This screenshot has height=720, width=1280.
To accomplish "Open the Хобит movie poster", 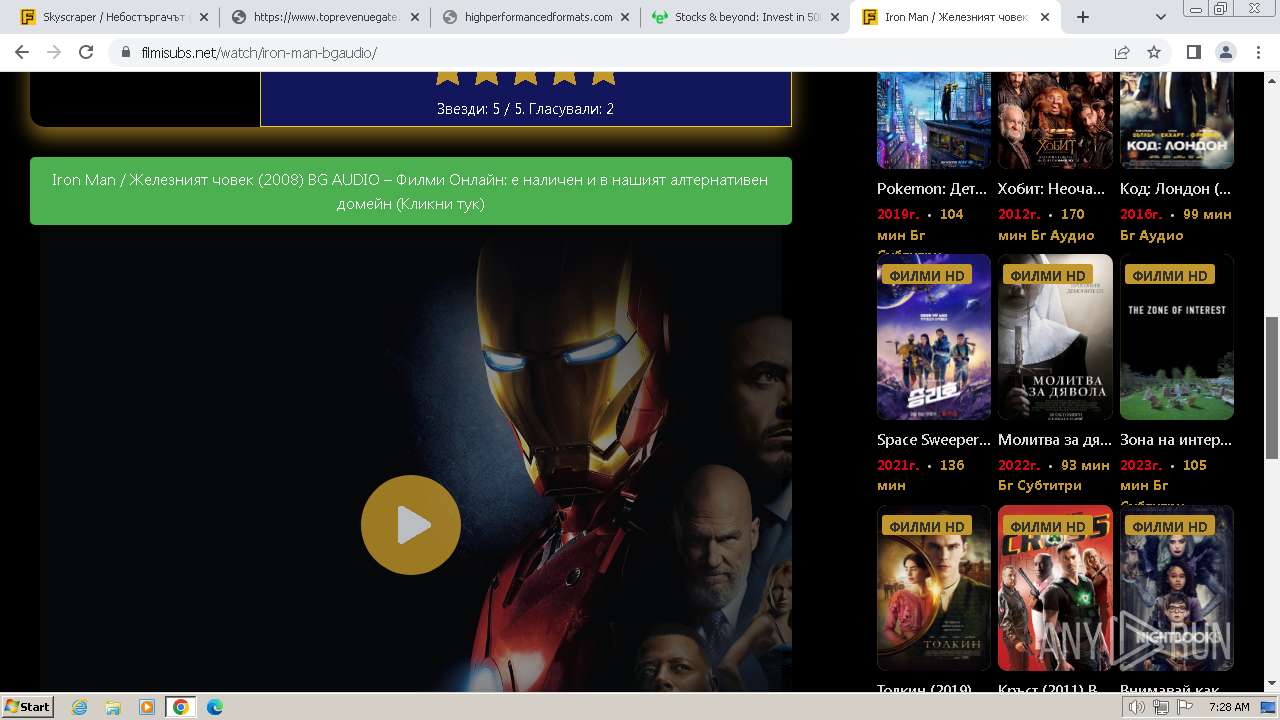I will coord(1055,120).
